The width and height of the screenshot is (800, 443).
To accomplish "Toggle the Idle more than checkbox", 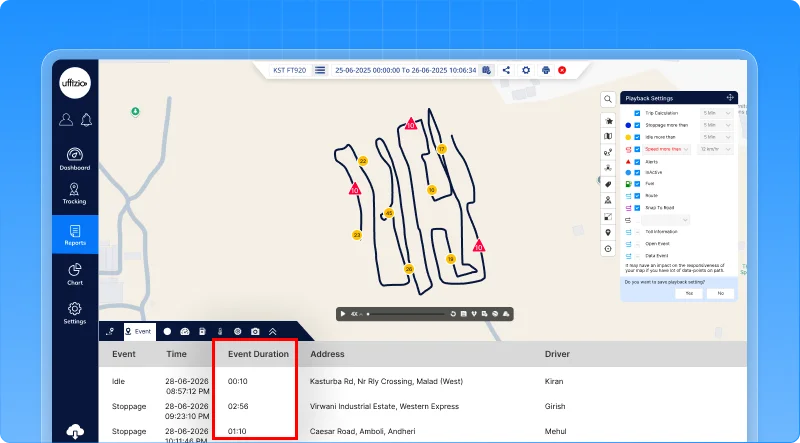I will coord(637,137).
